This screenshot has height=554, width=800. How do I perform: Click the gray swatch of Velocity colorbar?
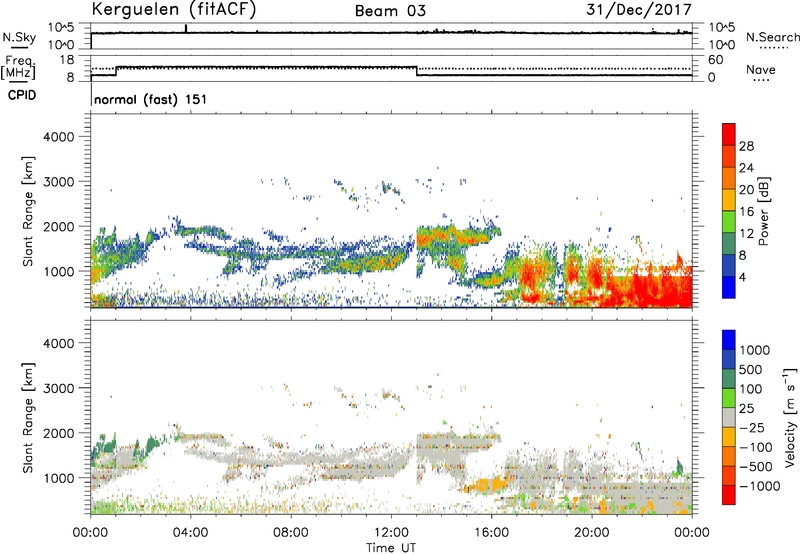(729, 417)
